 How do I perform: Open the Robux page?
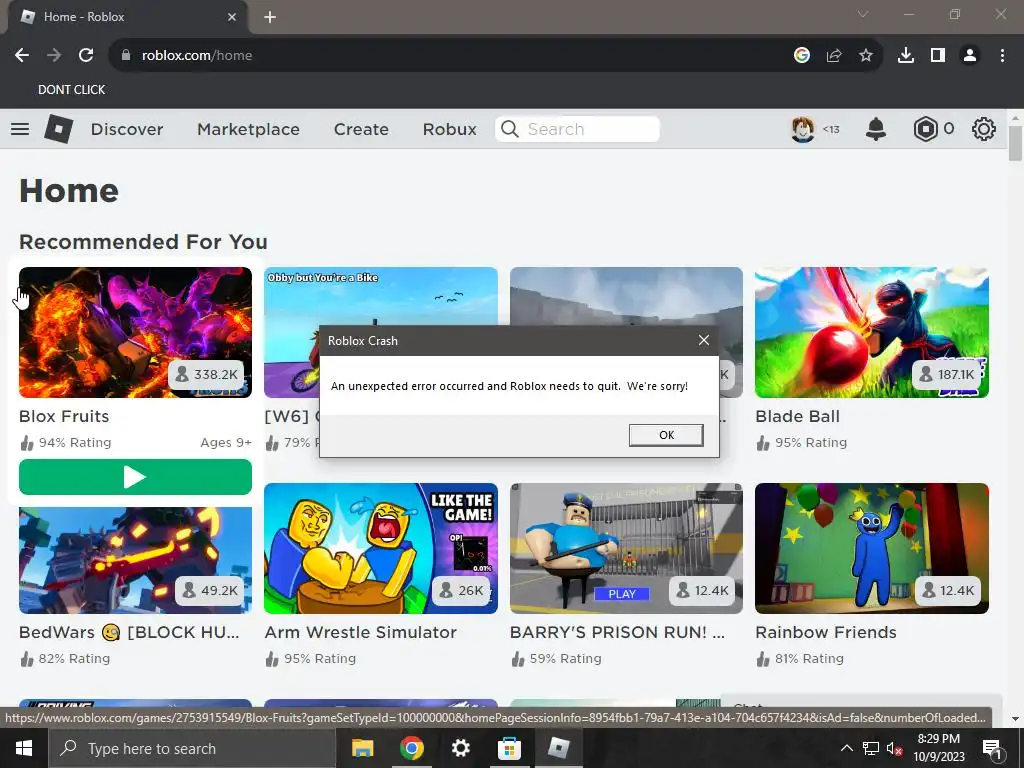(x=449, y=129)
